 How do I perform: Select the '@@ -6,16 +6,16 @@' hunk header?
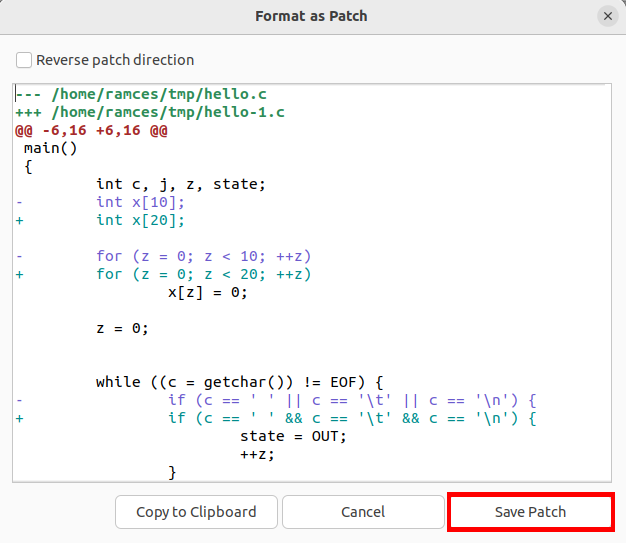[x=91, y=131]
